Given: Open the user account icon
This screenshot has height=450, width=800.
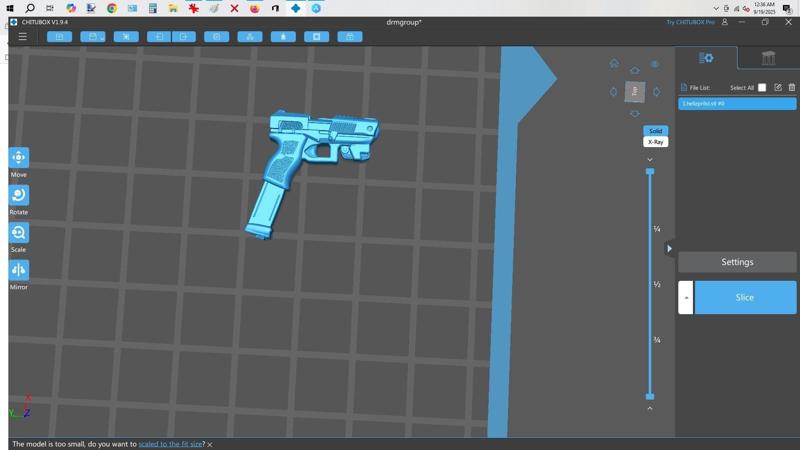Looking at the screenshot, I should [724, 22].
